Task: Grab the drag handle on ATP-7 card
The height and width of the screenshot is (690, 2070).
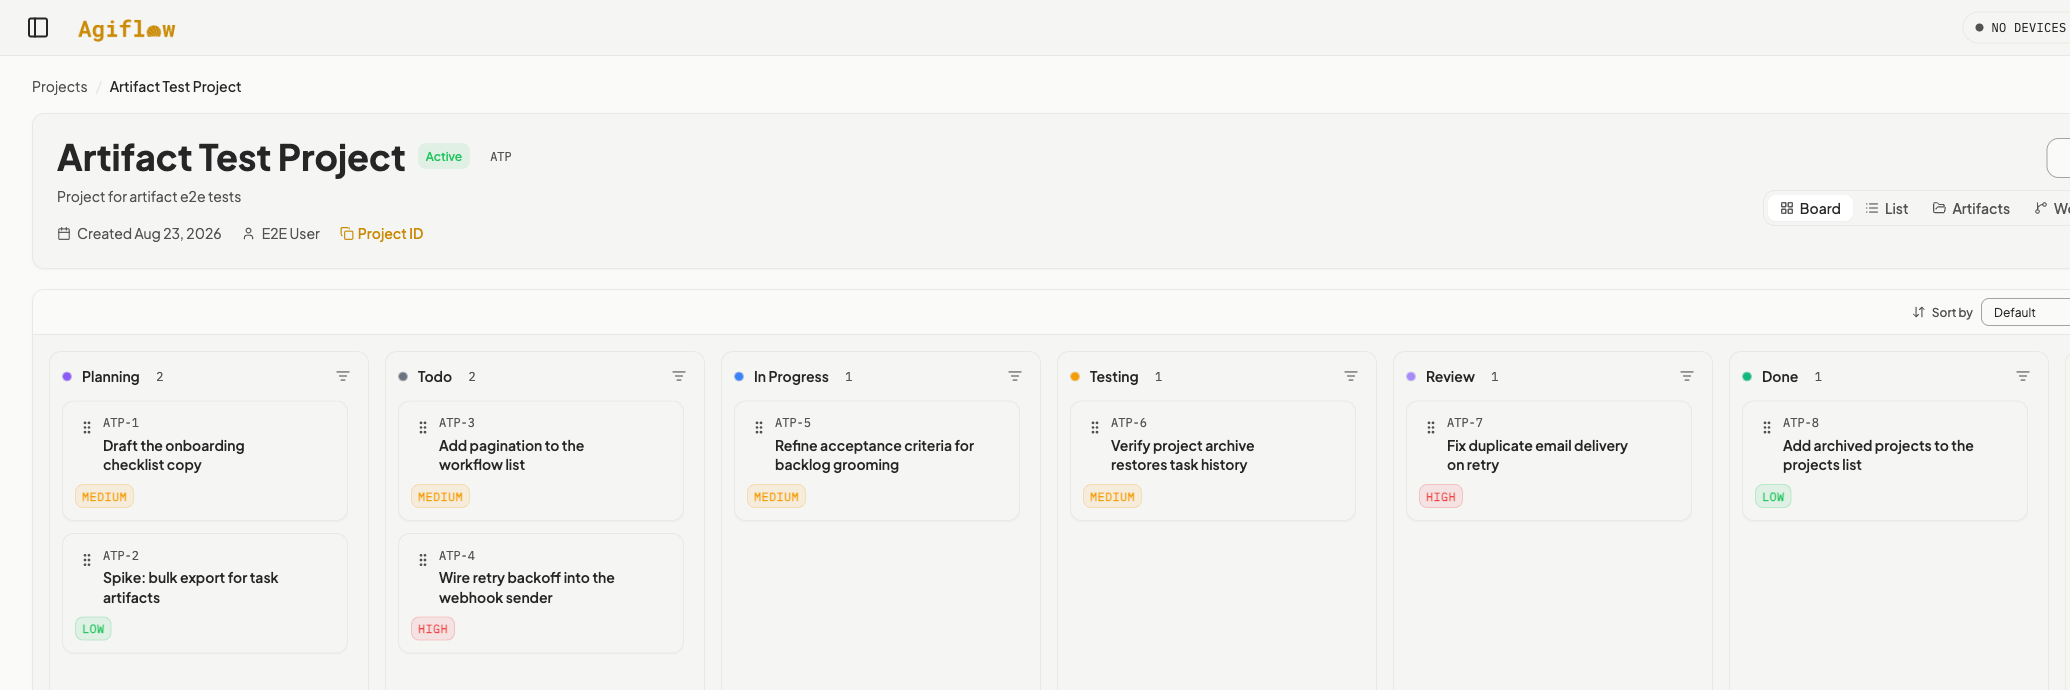Action: (1431, 427)
